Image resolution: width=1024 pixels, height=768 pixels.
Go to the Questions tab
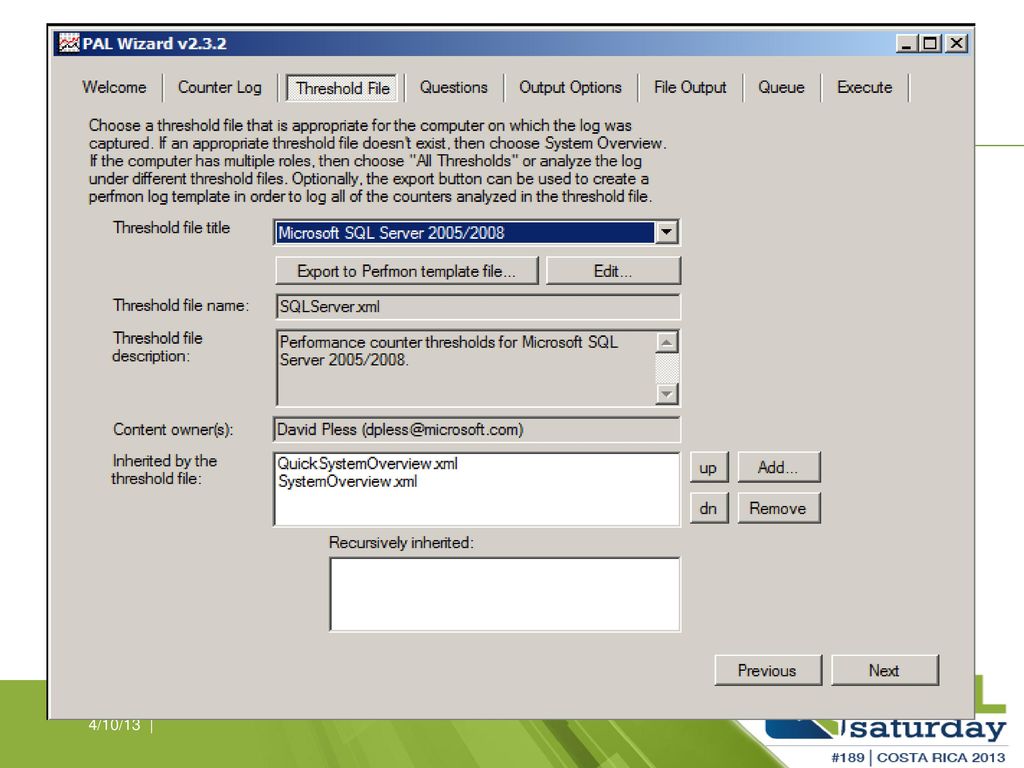click(x=453, y=88)
